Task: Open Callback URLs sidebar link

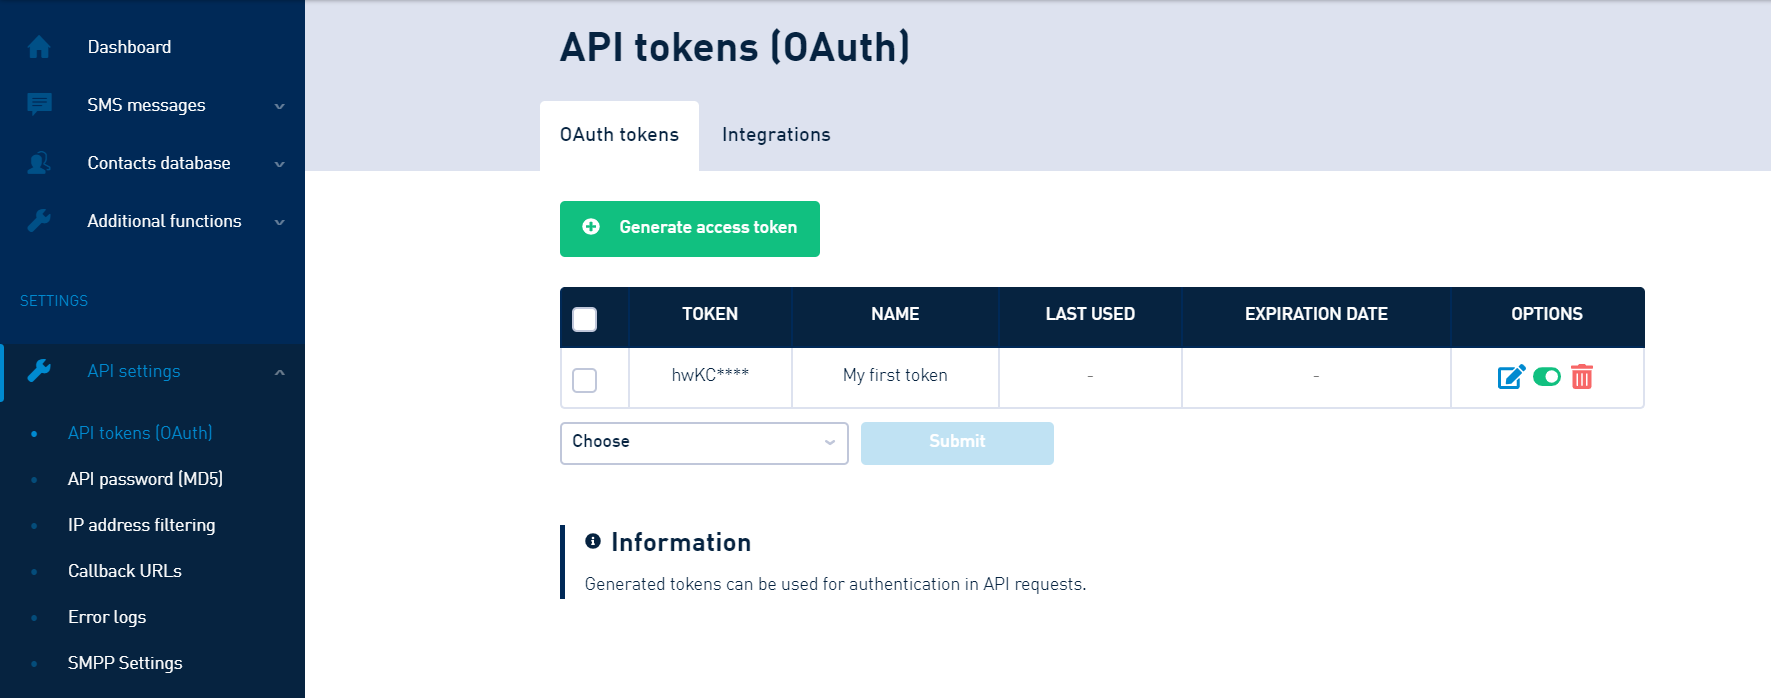Action: [125, 571]
